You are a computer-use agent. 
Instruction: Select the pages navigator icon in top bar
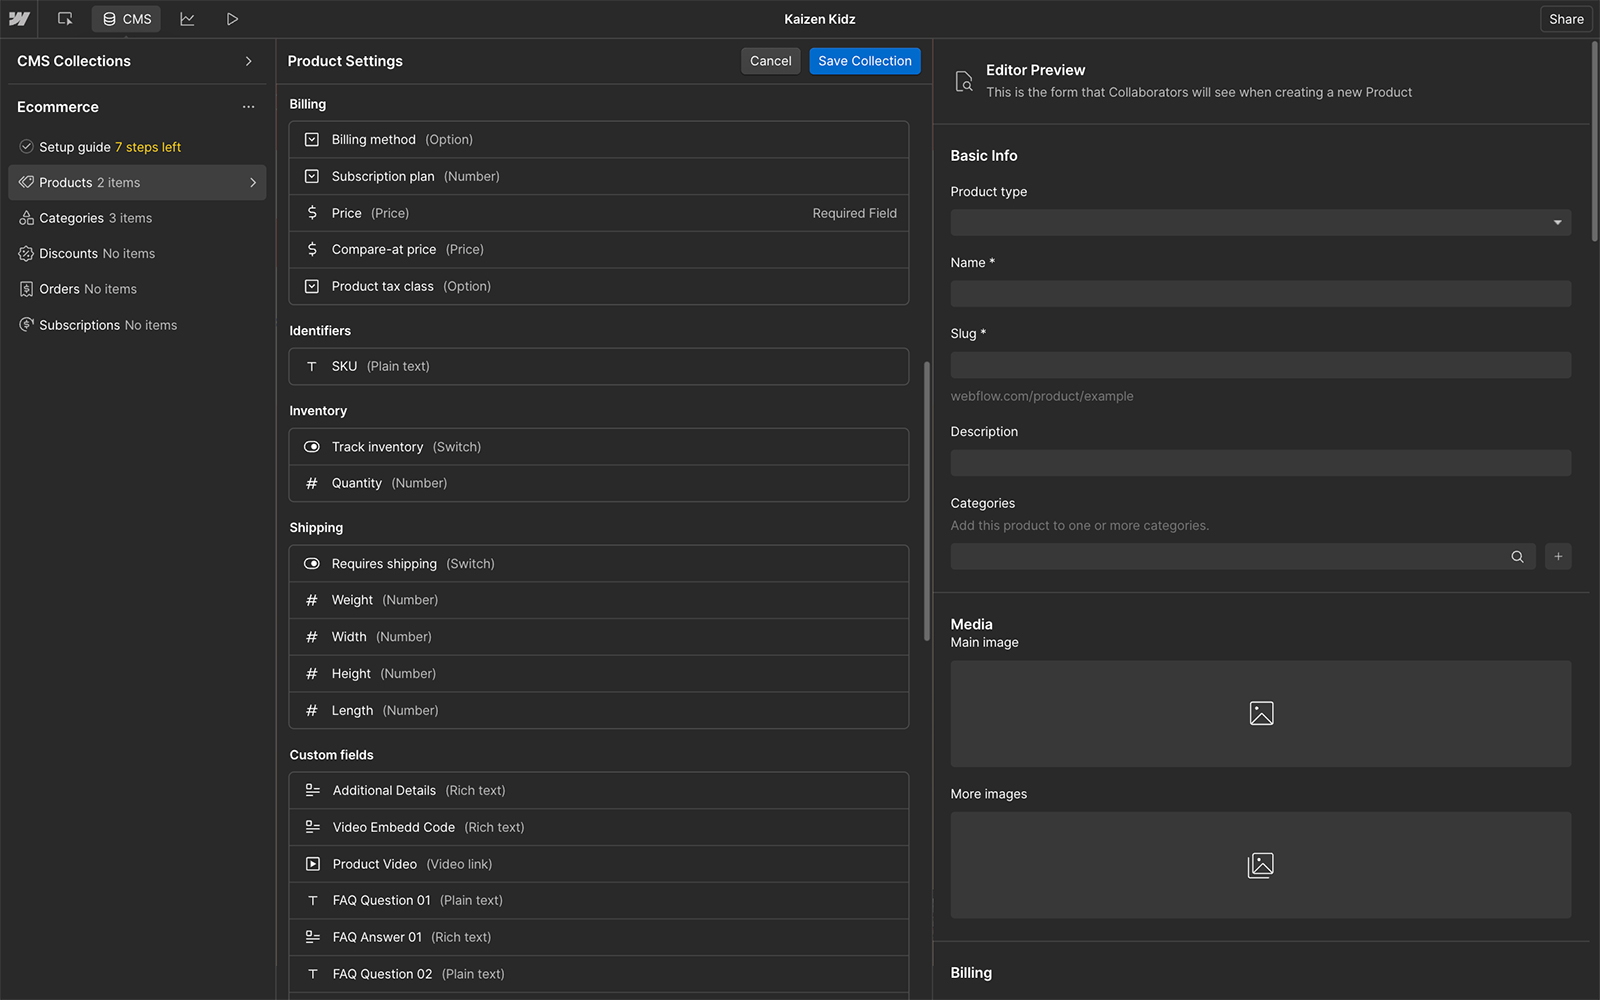[x=65, y=19]
